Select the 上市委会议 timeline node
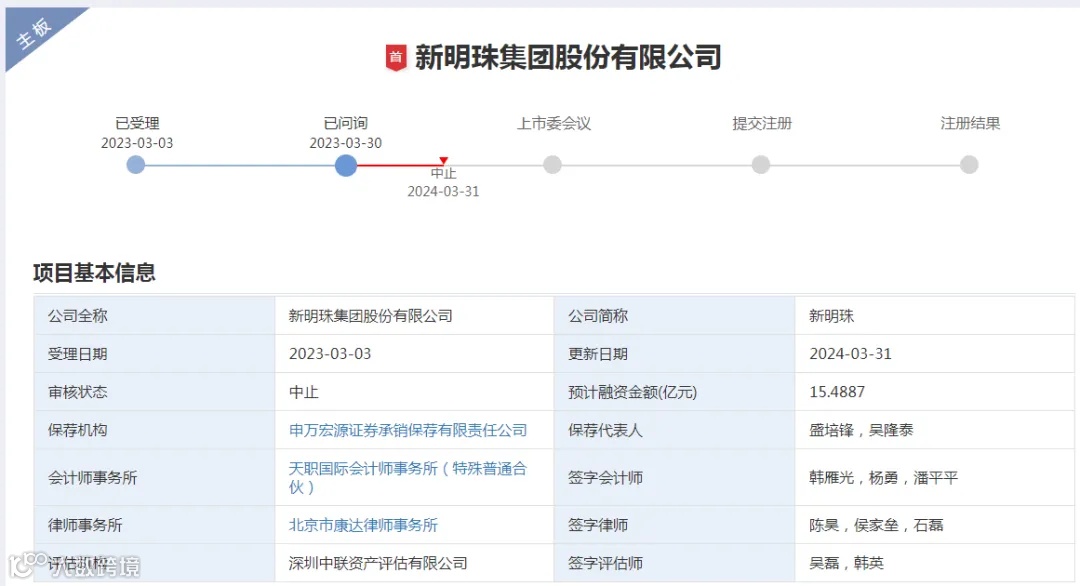1080x586 pixels. pos(552,165)
